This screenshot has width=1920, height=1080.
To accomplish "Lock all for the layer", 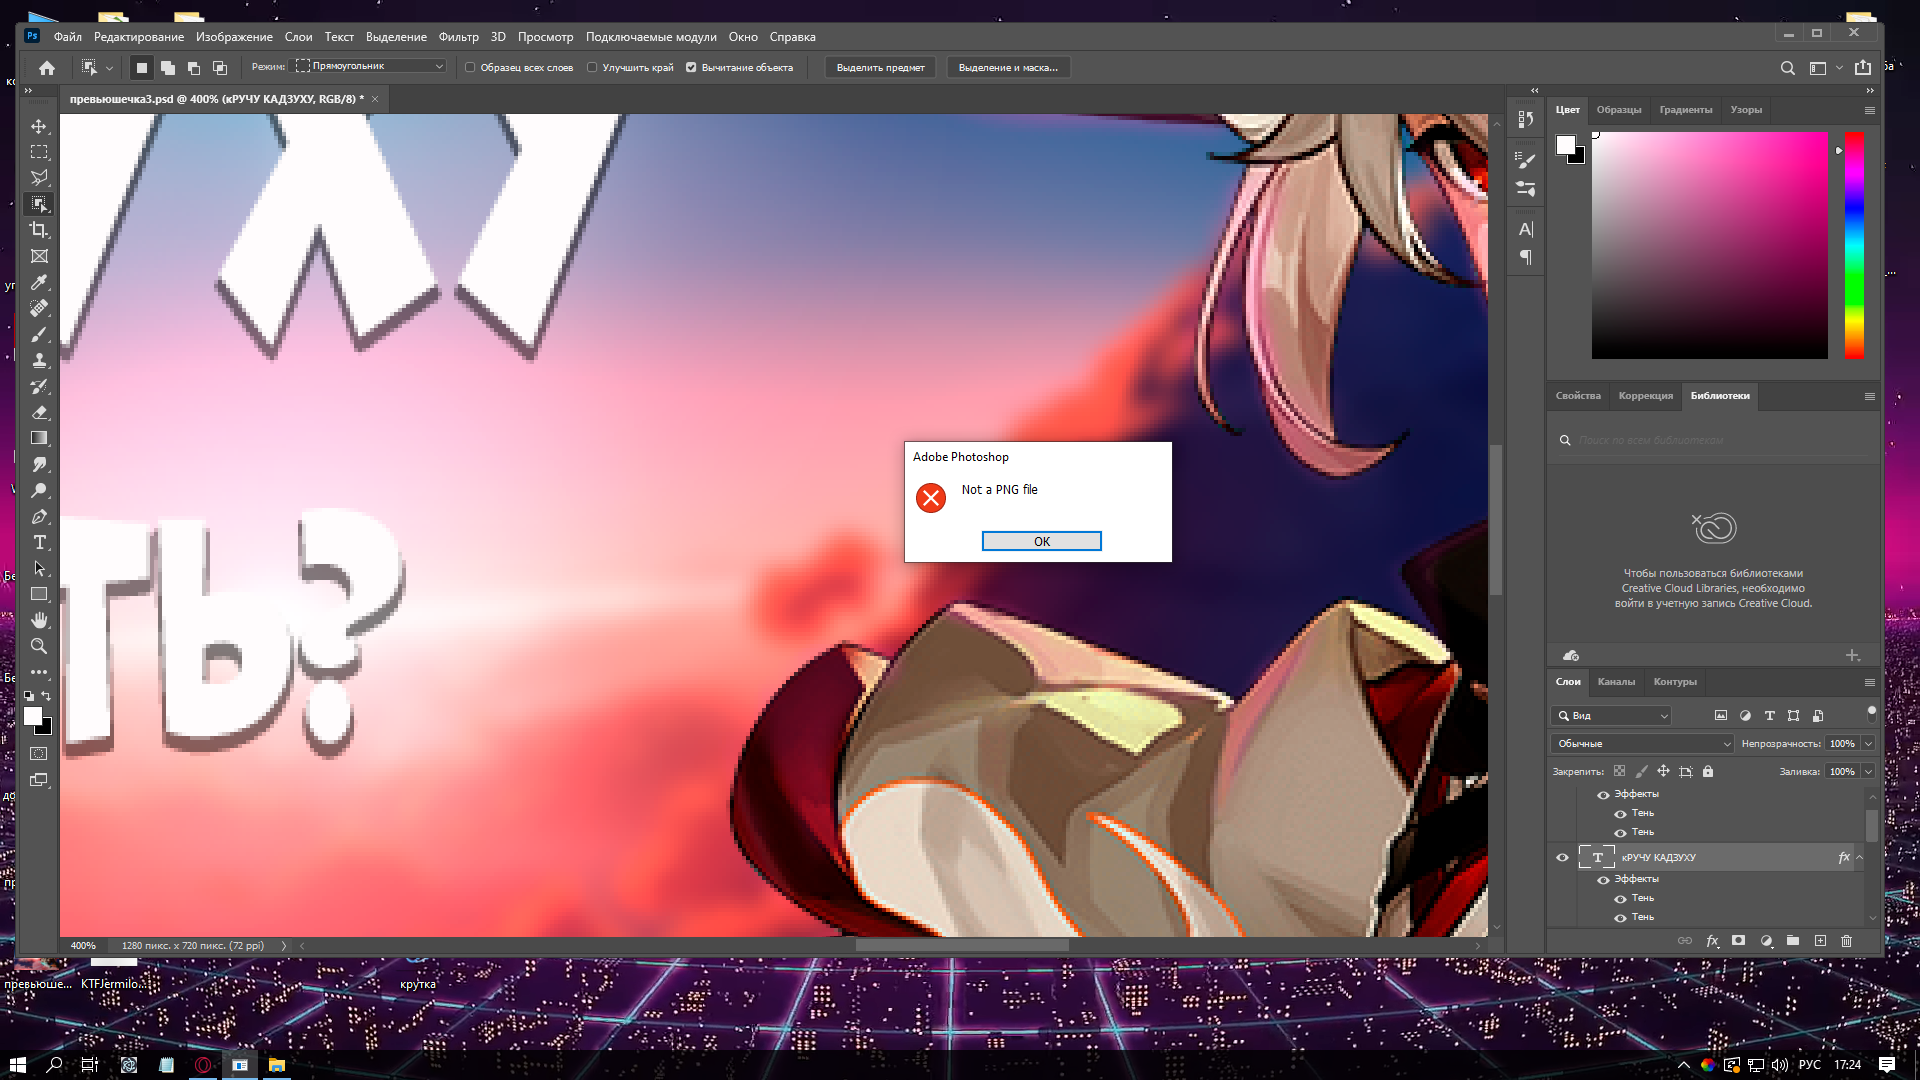I will tap(1708, 771).
